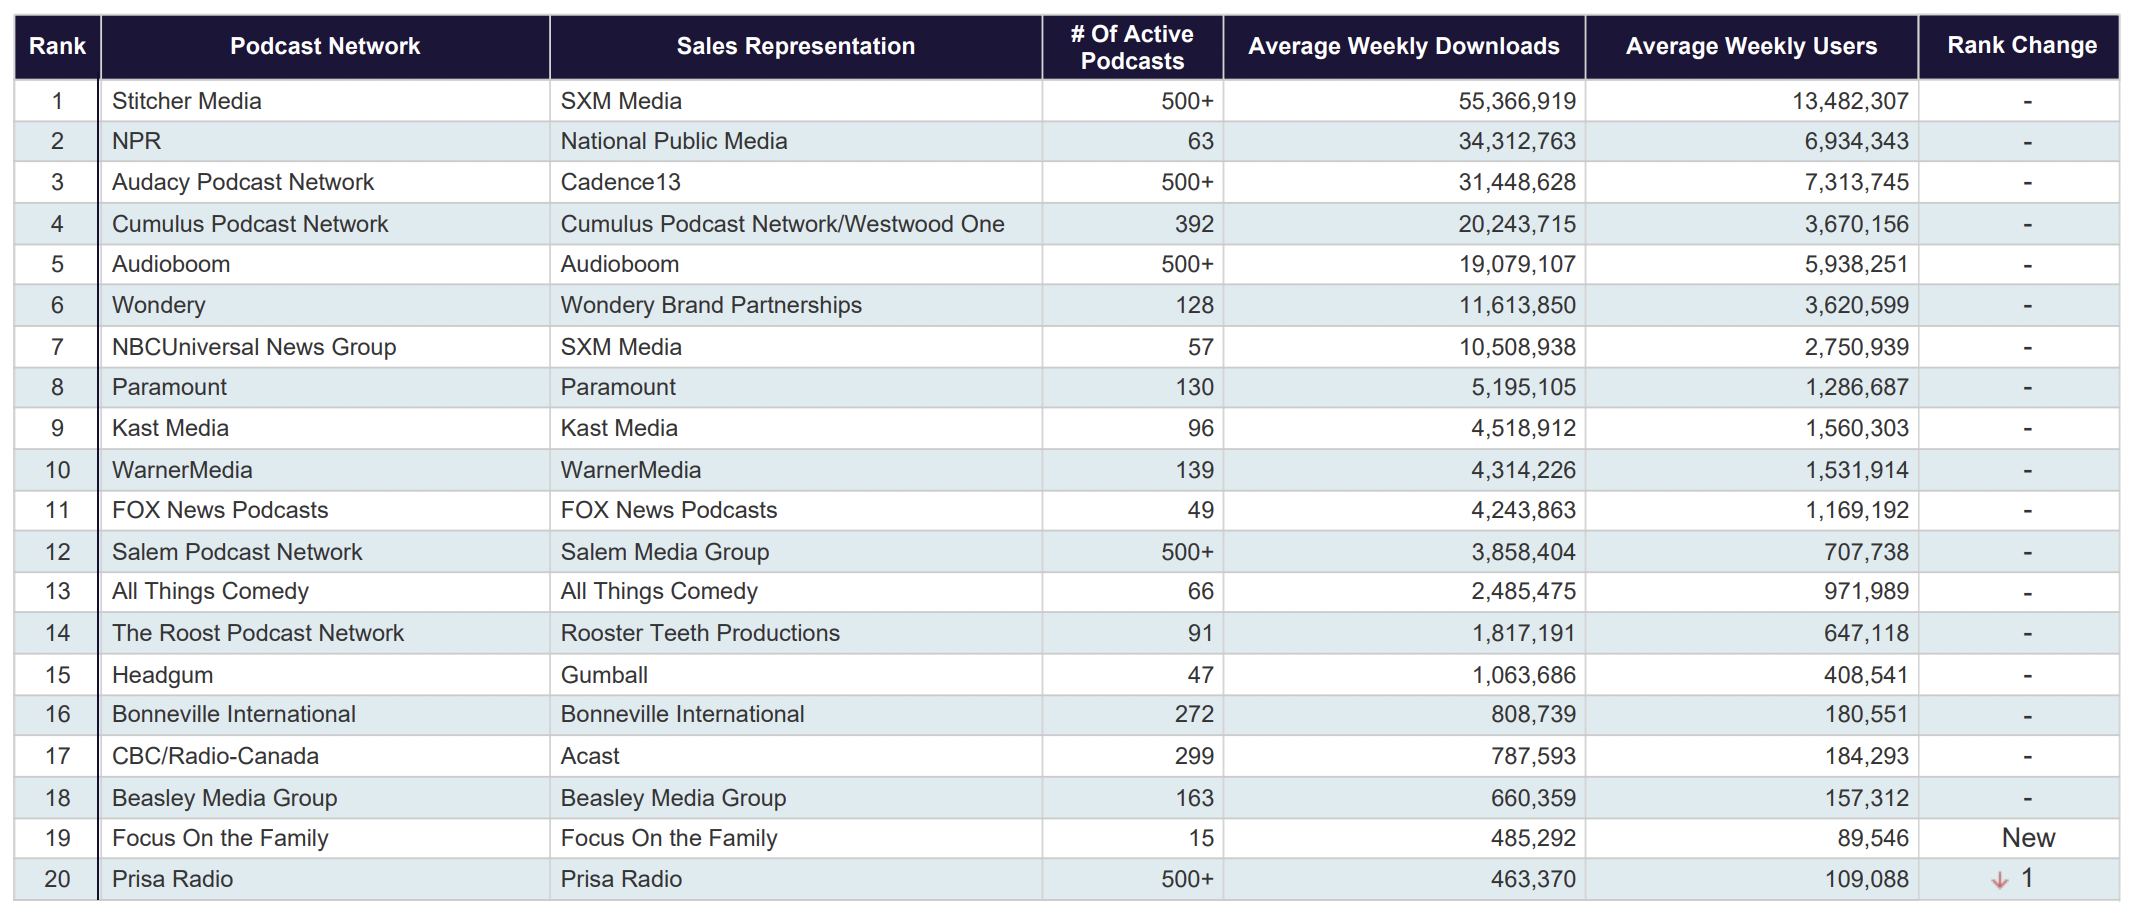Click the Average Weekly Downloads header
Screen dimensions: 2132x920
(1403, 46)
